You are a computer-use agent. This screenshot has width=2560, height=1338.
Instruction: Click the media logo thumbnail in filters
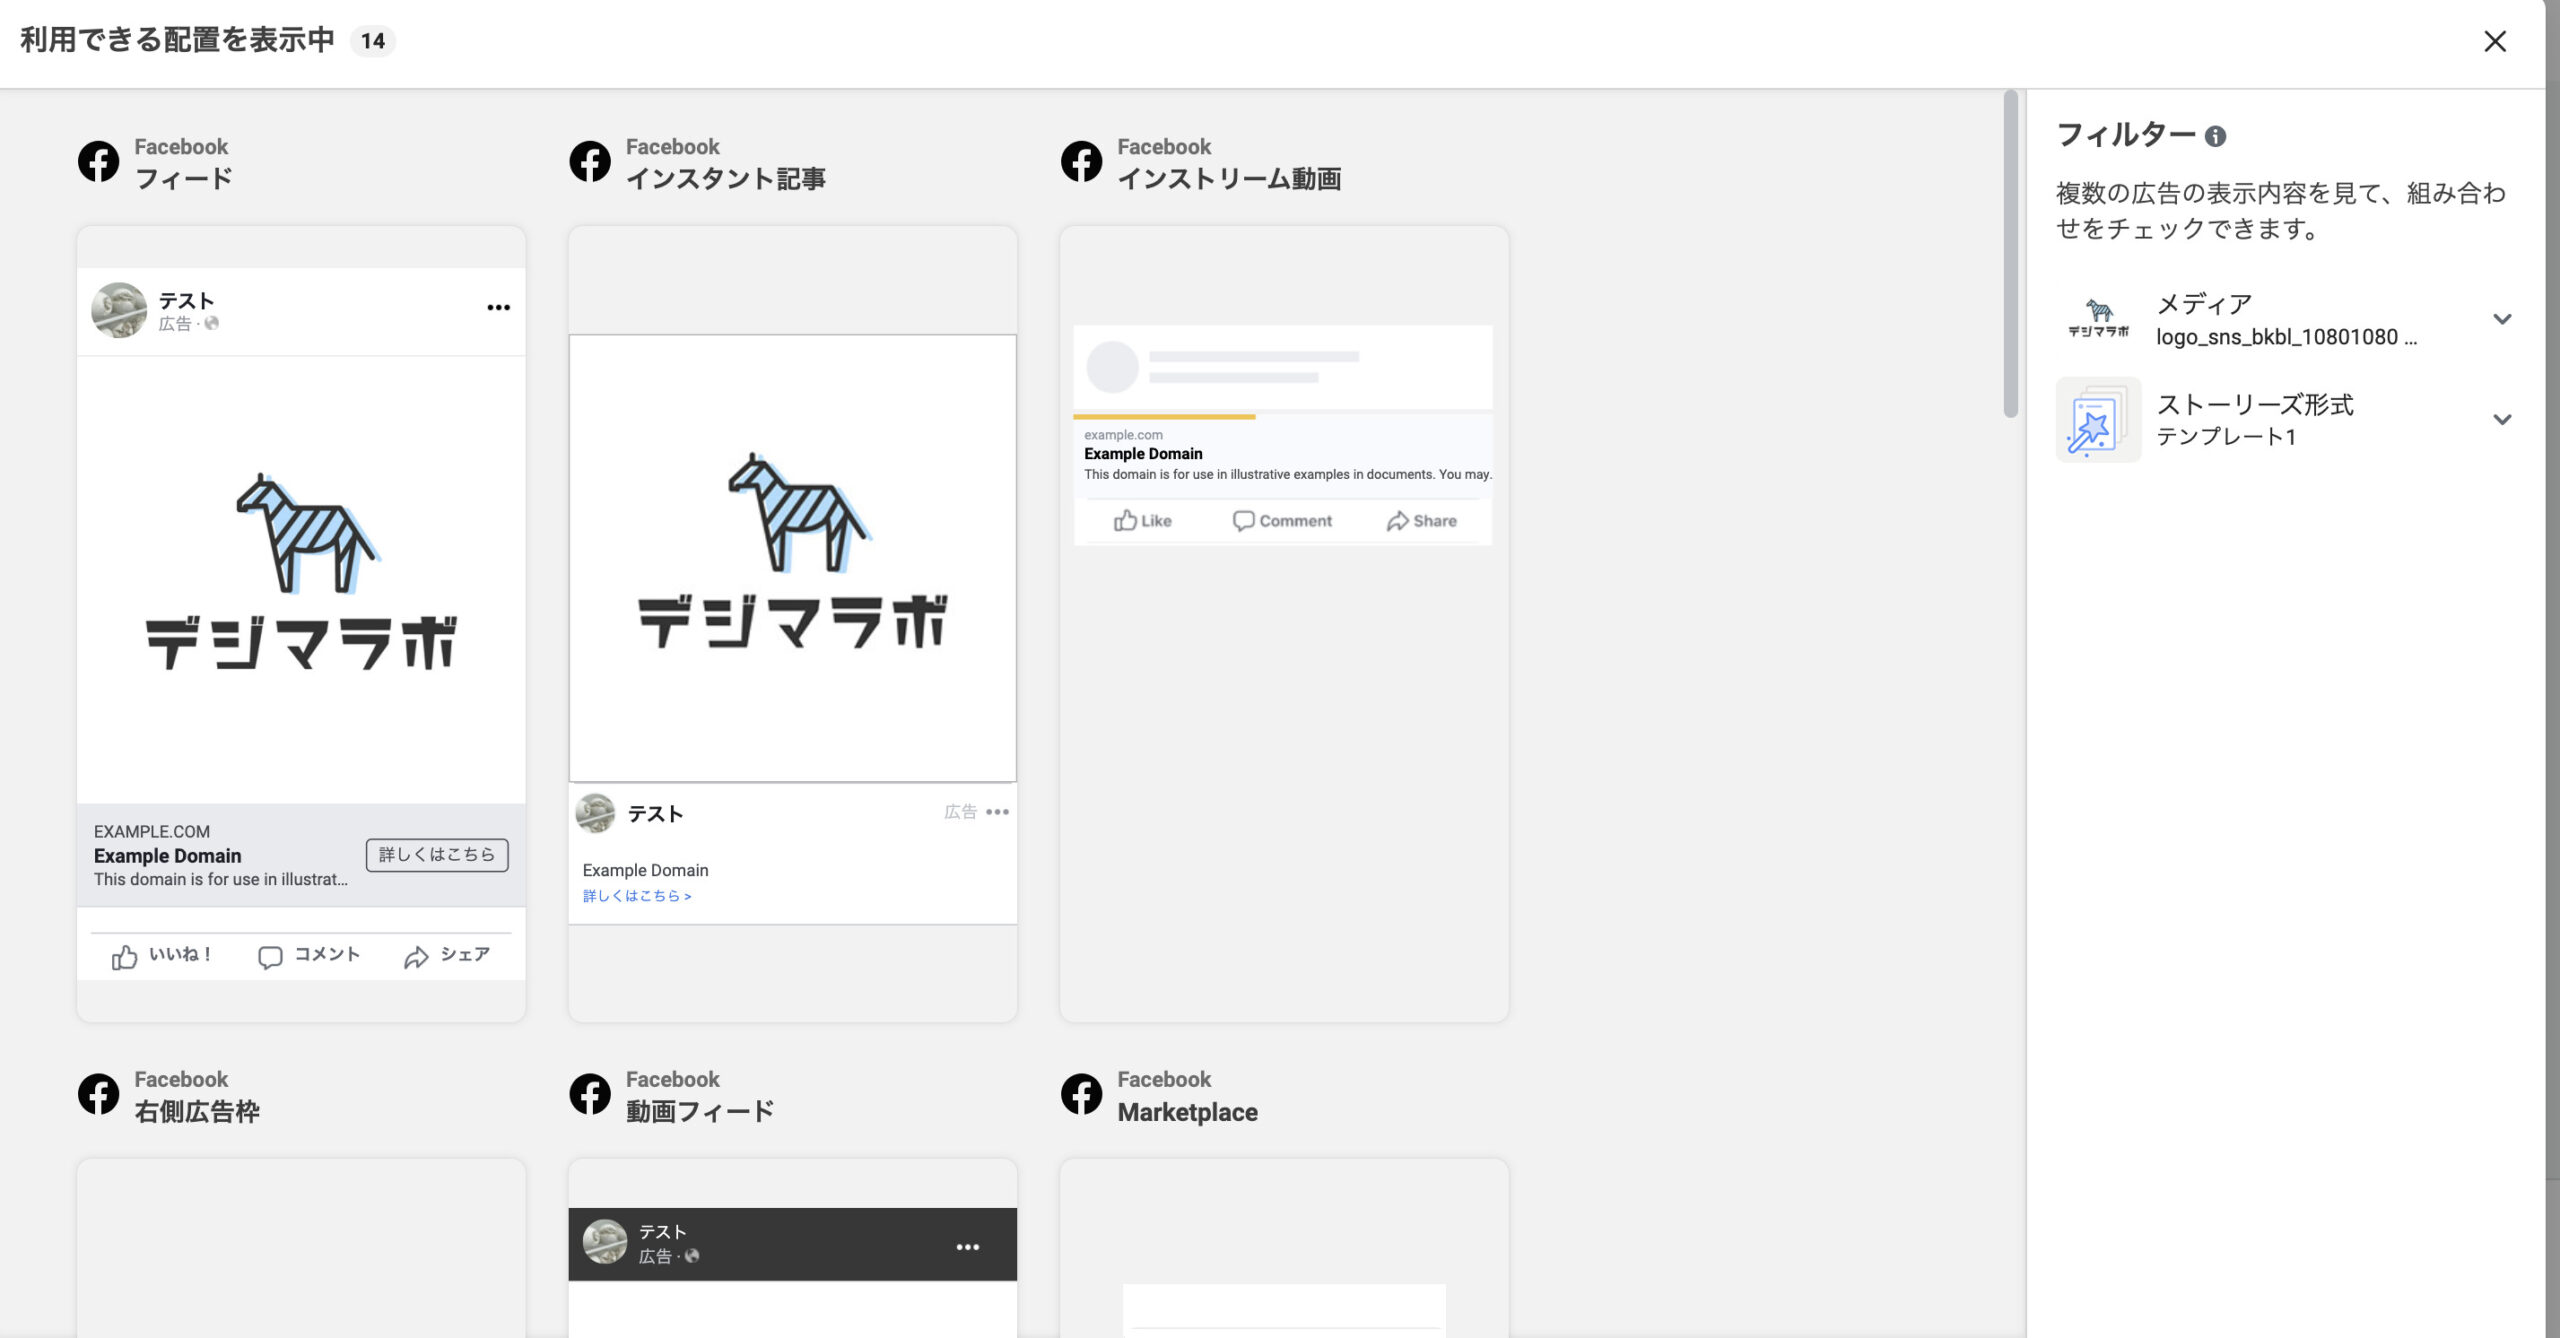point(2097,319)
